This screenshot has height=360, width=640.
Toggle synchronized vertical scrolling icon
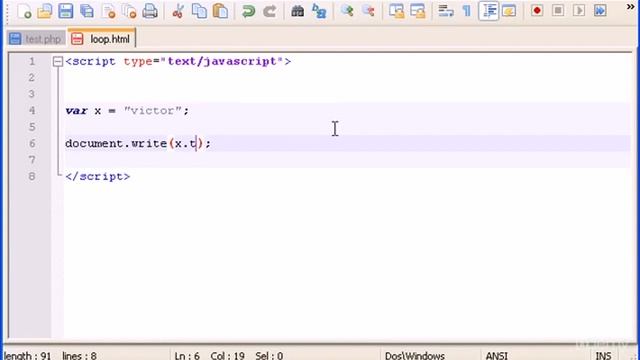(396, 11)
